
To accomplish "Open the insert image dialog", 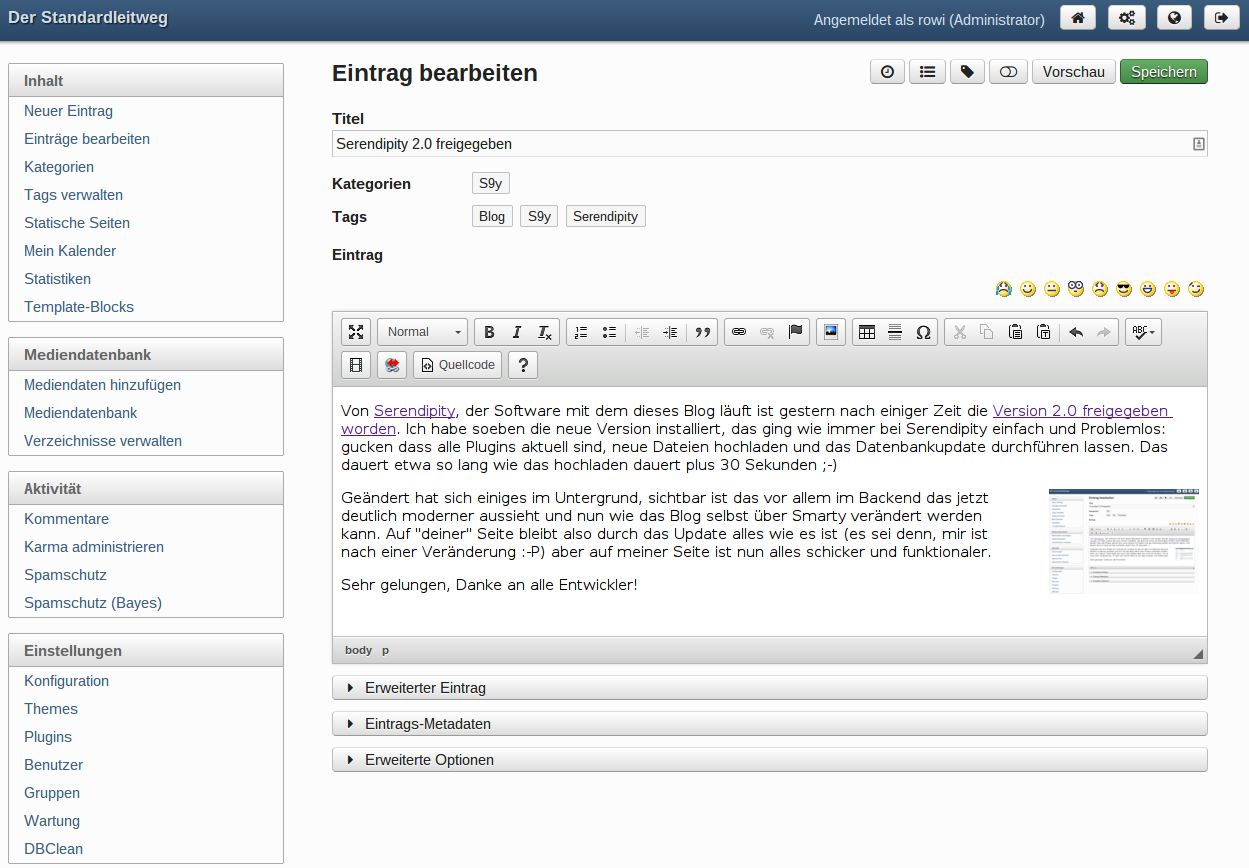I will (830, 332).
